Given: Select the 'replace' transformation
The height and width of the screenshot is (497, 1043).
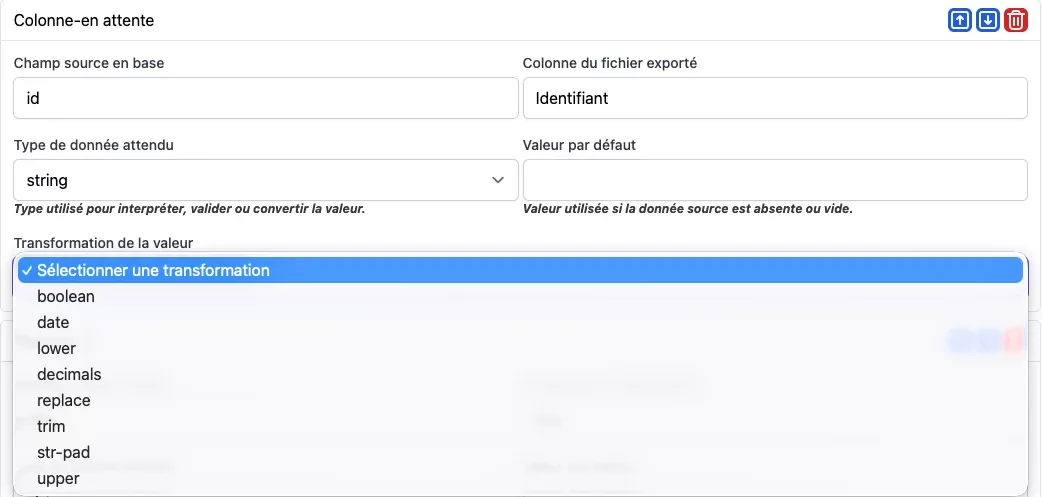Looking at the screenshot, I should click(x=64, y=401).
